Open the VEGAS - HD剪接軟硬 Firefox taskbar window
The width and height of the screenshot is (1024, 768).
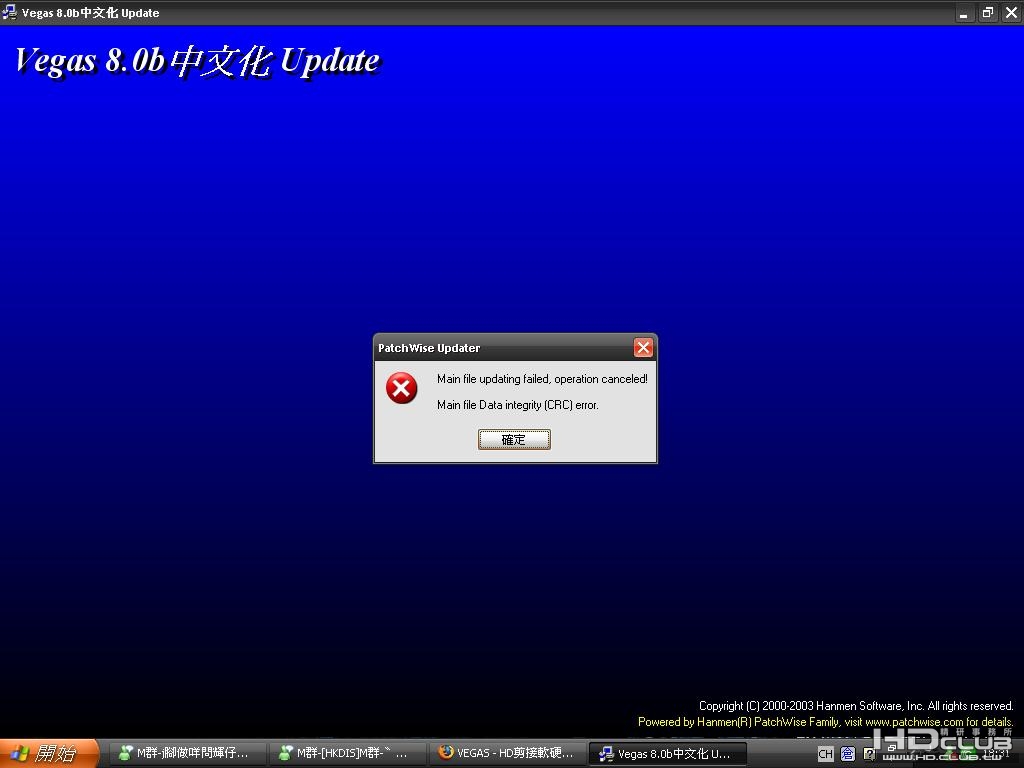[x=507, y=753]
